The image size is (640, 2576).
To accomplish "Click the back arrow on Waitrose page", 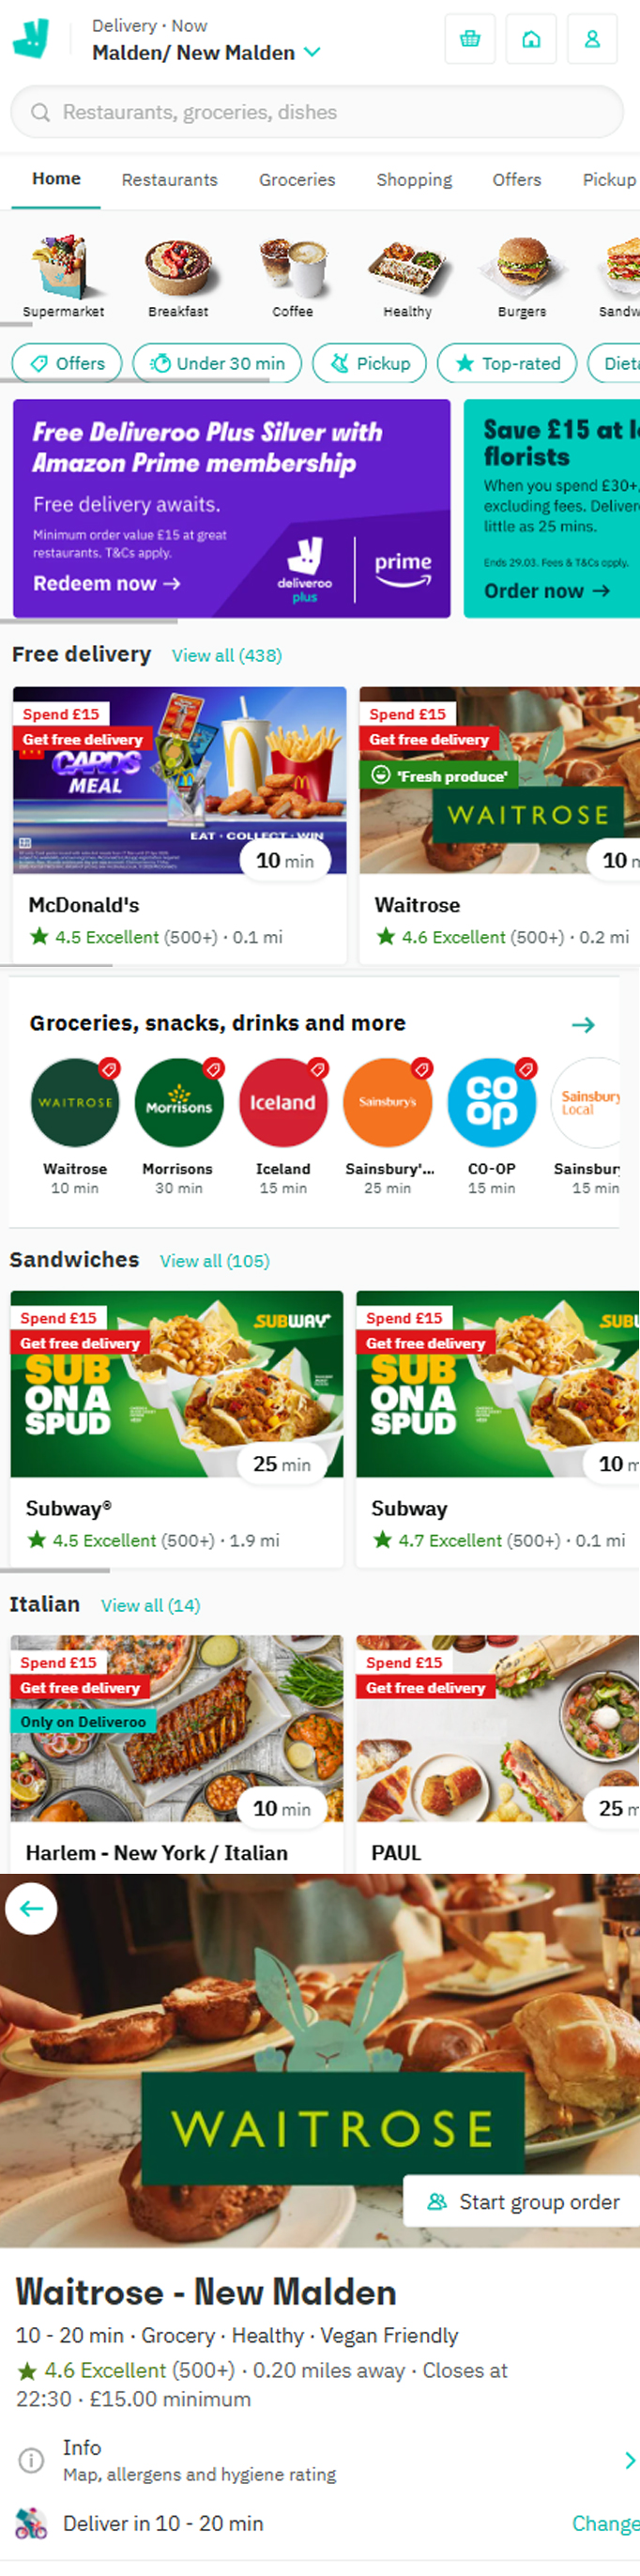I will point(31,1908).
